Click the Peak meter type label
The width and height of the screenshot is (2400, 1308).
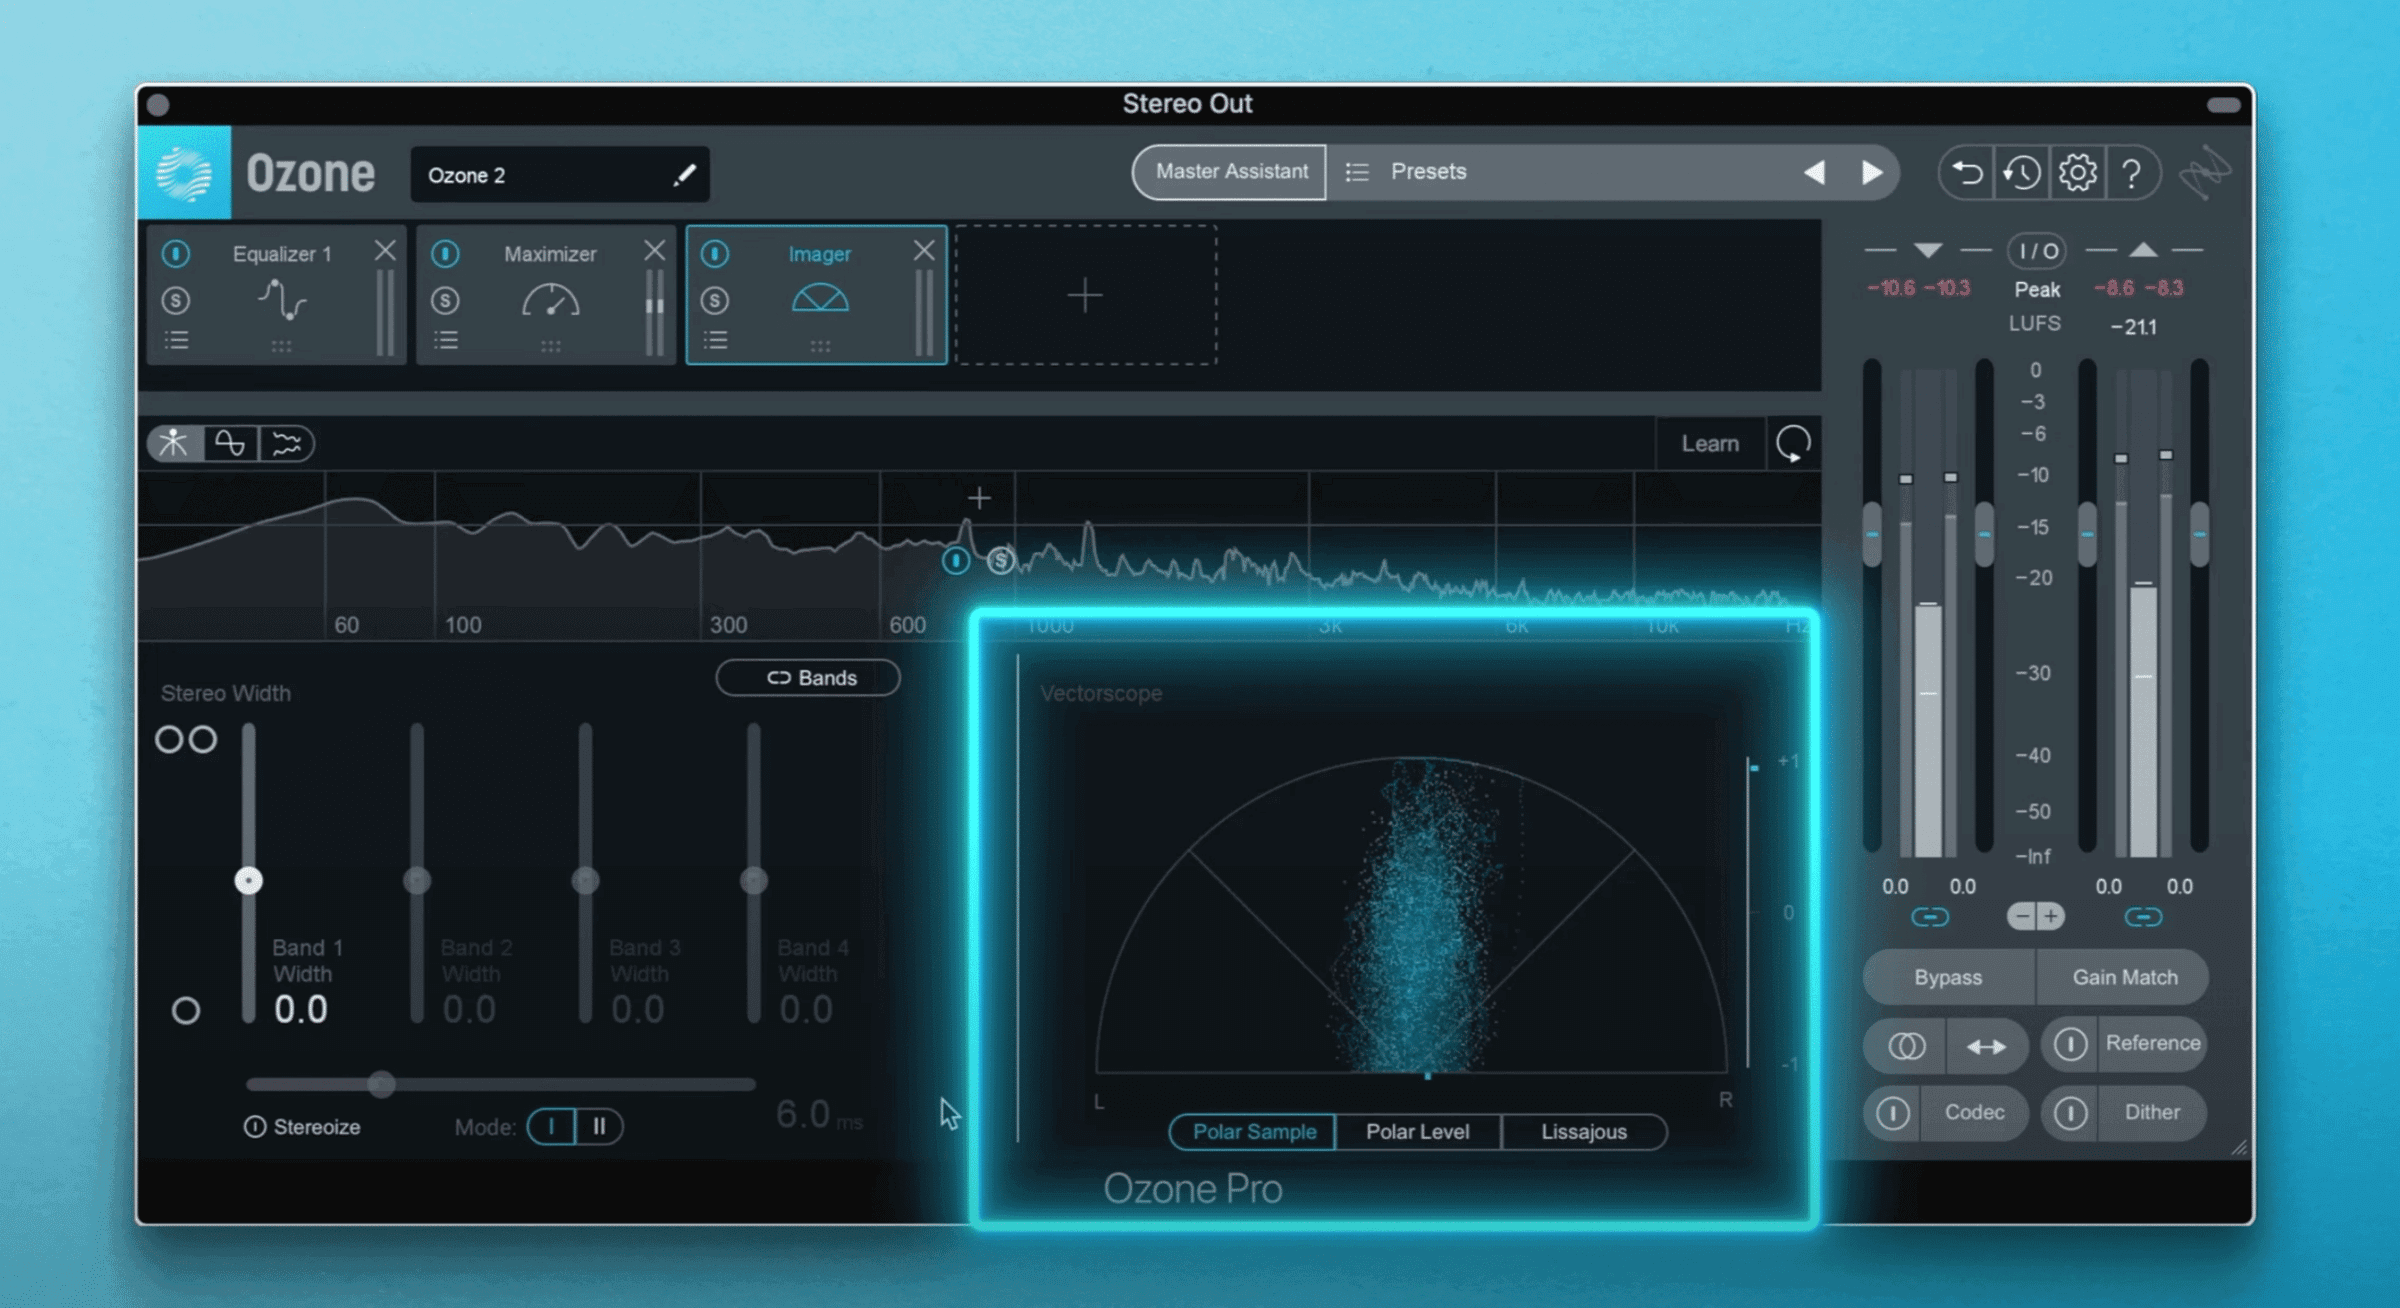coord(2037,290)
